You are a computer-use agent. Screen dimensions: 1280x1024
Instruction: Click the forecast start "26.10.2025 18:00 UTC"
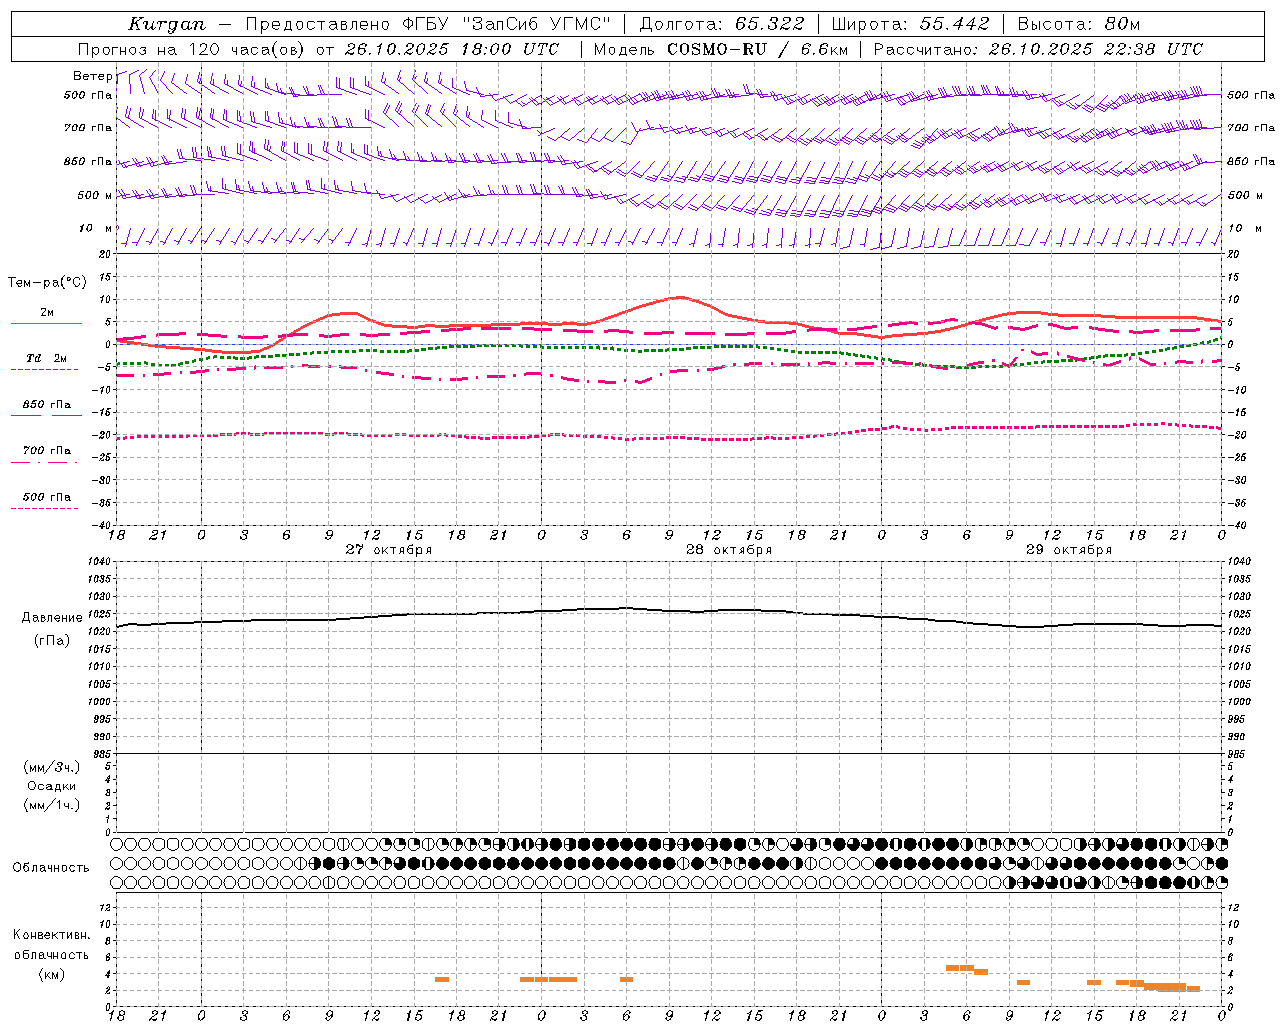pos(452,49)
